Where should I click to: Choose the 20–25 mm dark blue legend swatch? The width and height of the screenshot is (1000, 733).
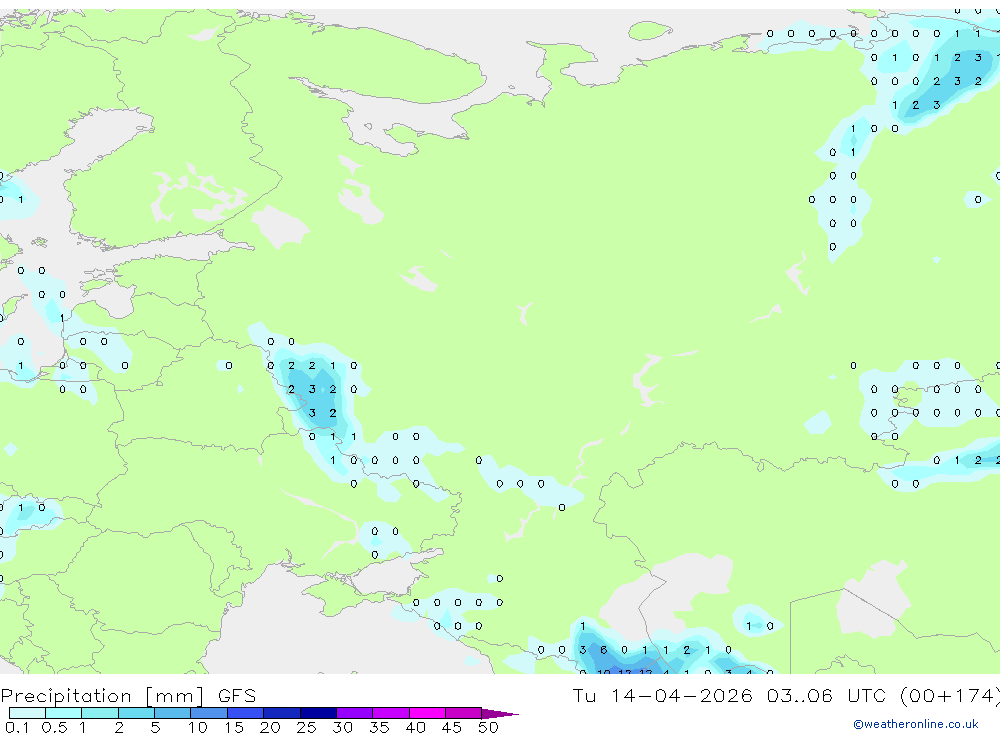282,713
